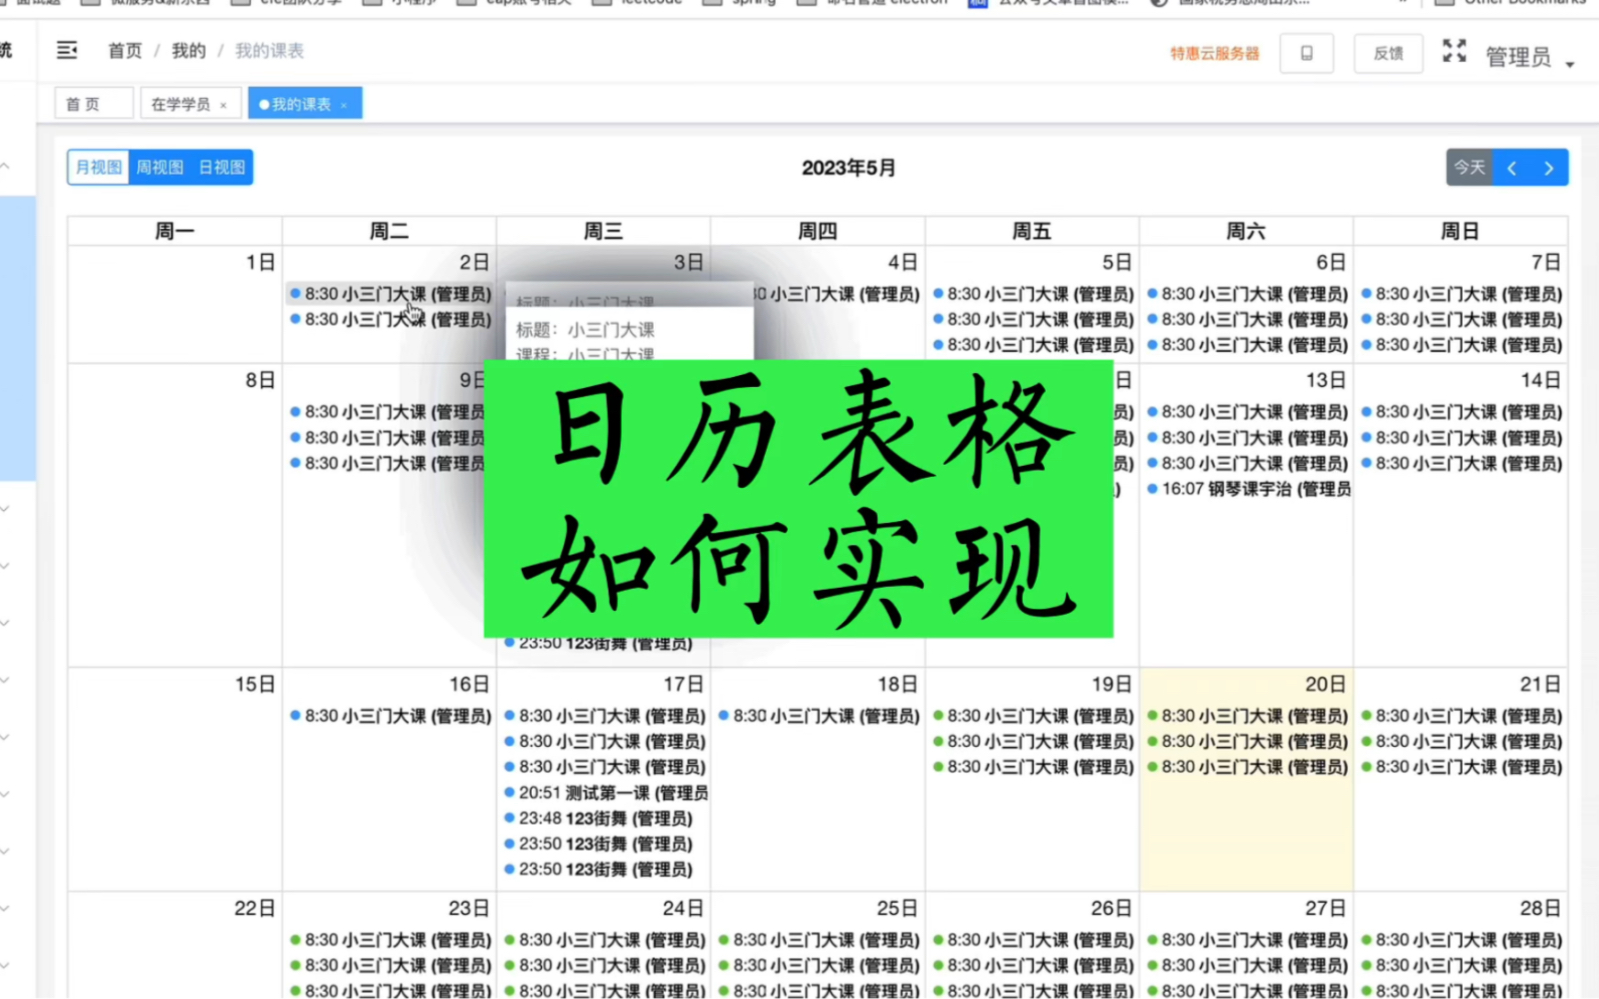Switch calendar to 周视图
Image resolution: width=1599 pixels, height=999 pixels.
pyautogui.click(x=160, y=167)
